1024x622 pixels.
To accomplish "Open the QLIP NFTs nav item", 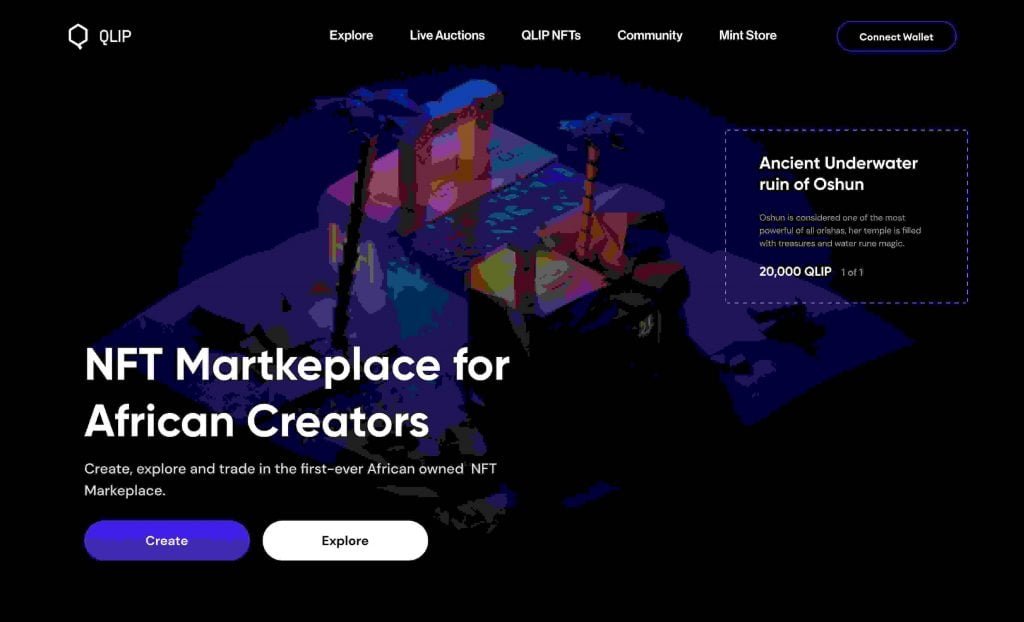I will [x=551, y=35].
